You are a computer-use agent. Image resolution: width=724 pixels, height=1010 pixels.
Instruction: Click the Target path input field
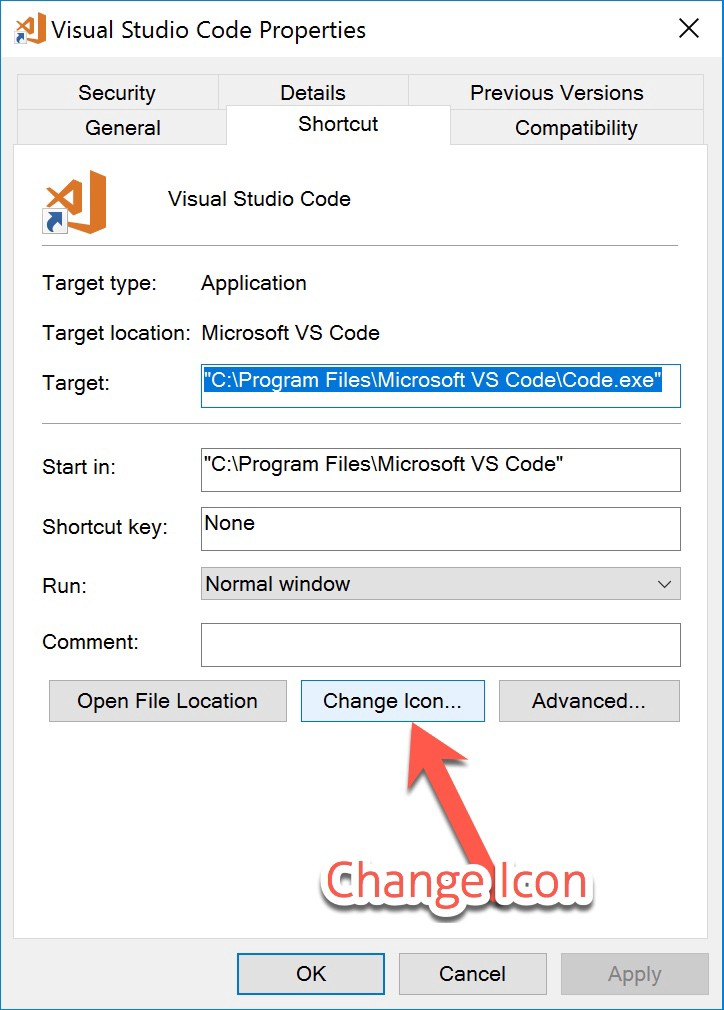[x=440, y=385]
